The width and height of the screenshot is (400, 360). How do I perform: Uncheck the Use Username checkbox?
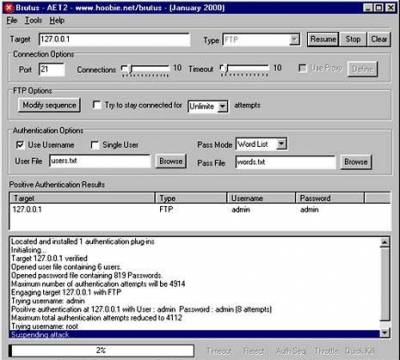[x=20, y=145]
